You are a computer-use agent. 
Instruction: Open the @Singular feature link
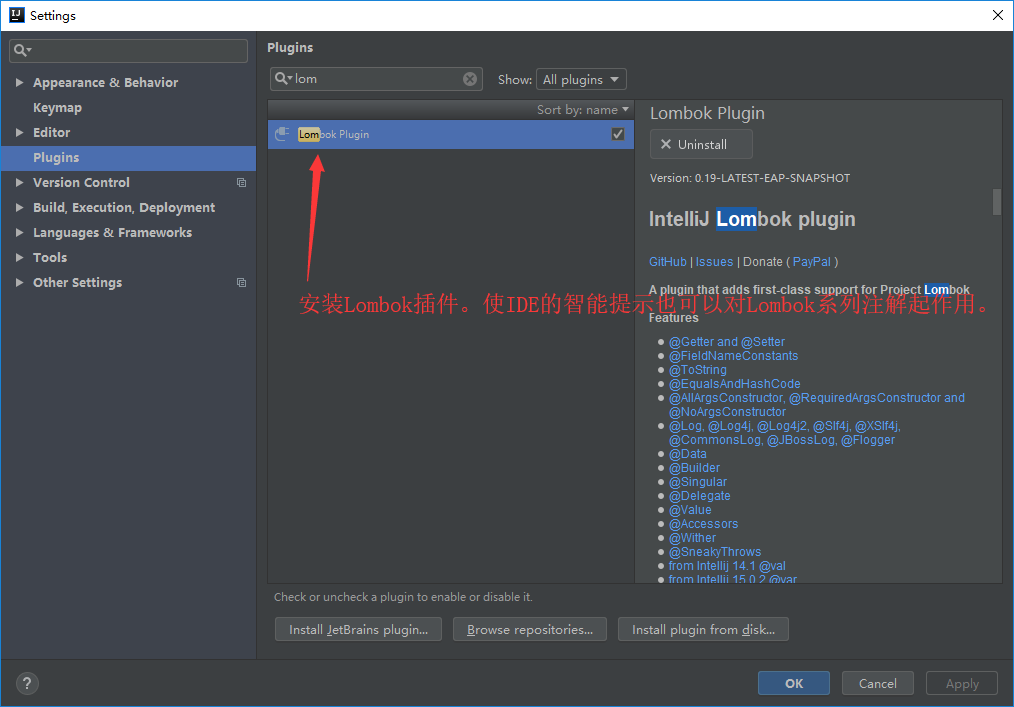[x=698, y=482]
